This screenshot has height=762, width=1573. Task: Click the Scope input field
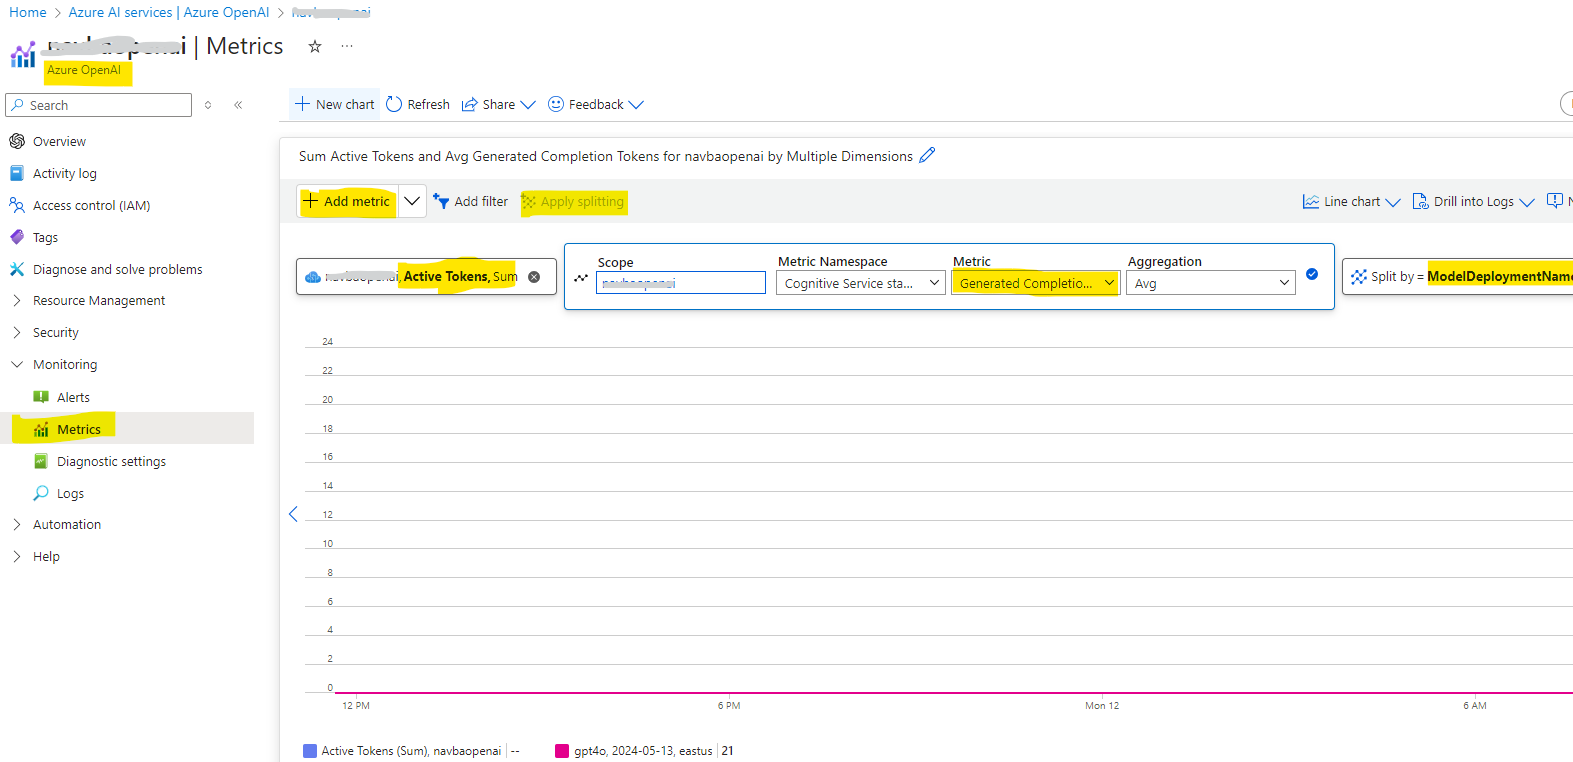pyautogui.click(x=681, y=283)
